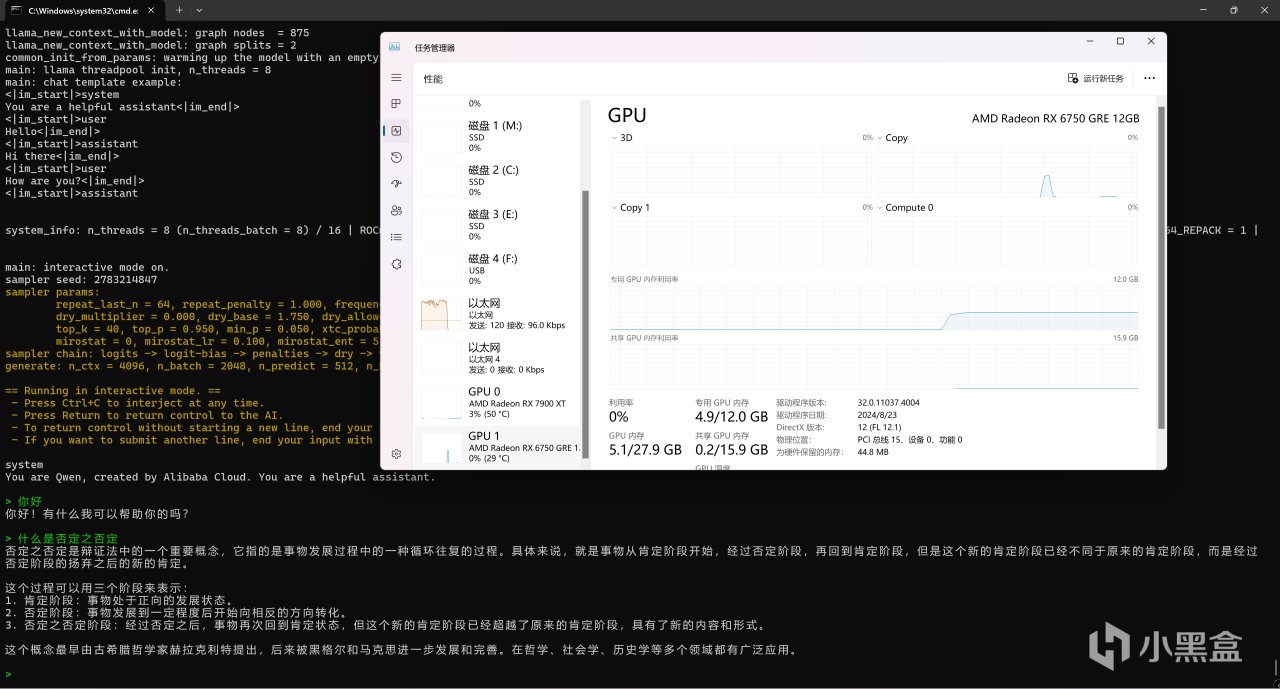Viewport: 1280px width, 689px height.
Task: Open Details page icon in sidebar
Action: [396, 237]
